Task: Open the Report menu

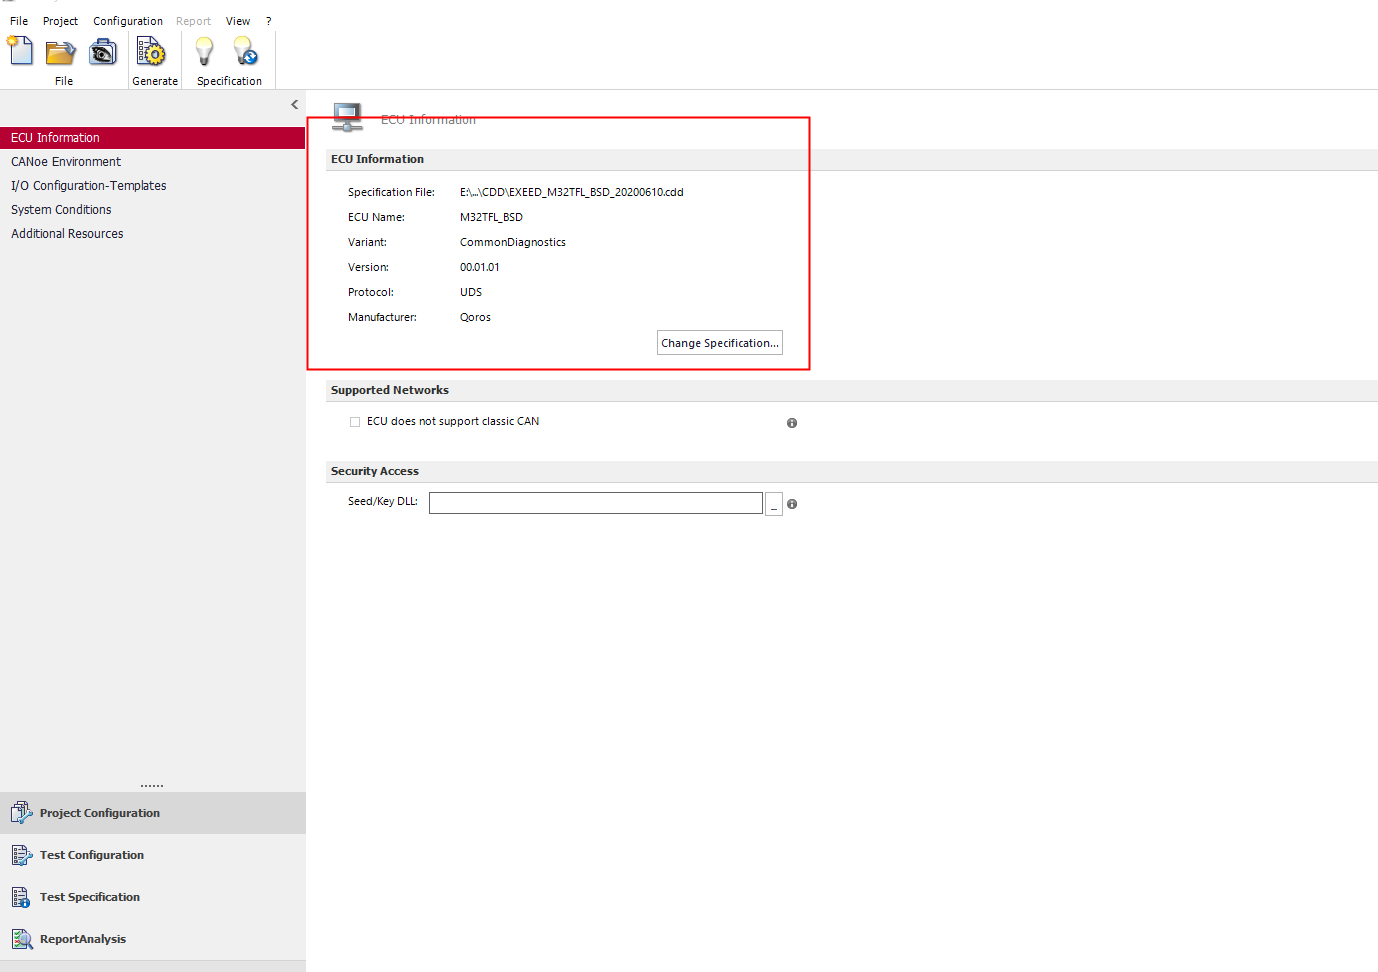Action: click(x=193, y=21)
